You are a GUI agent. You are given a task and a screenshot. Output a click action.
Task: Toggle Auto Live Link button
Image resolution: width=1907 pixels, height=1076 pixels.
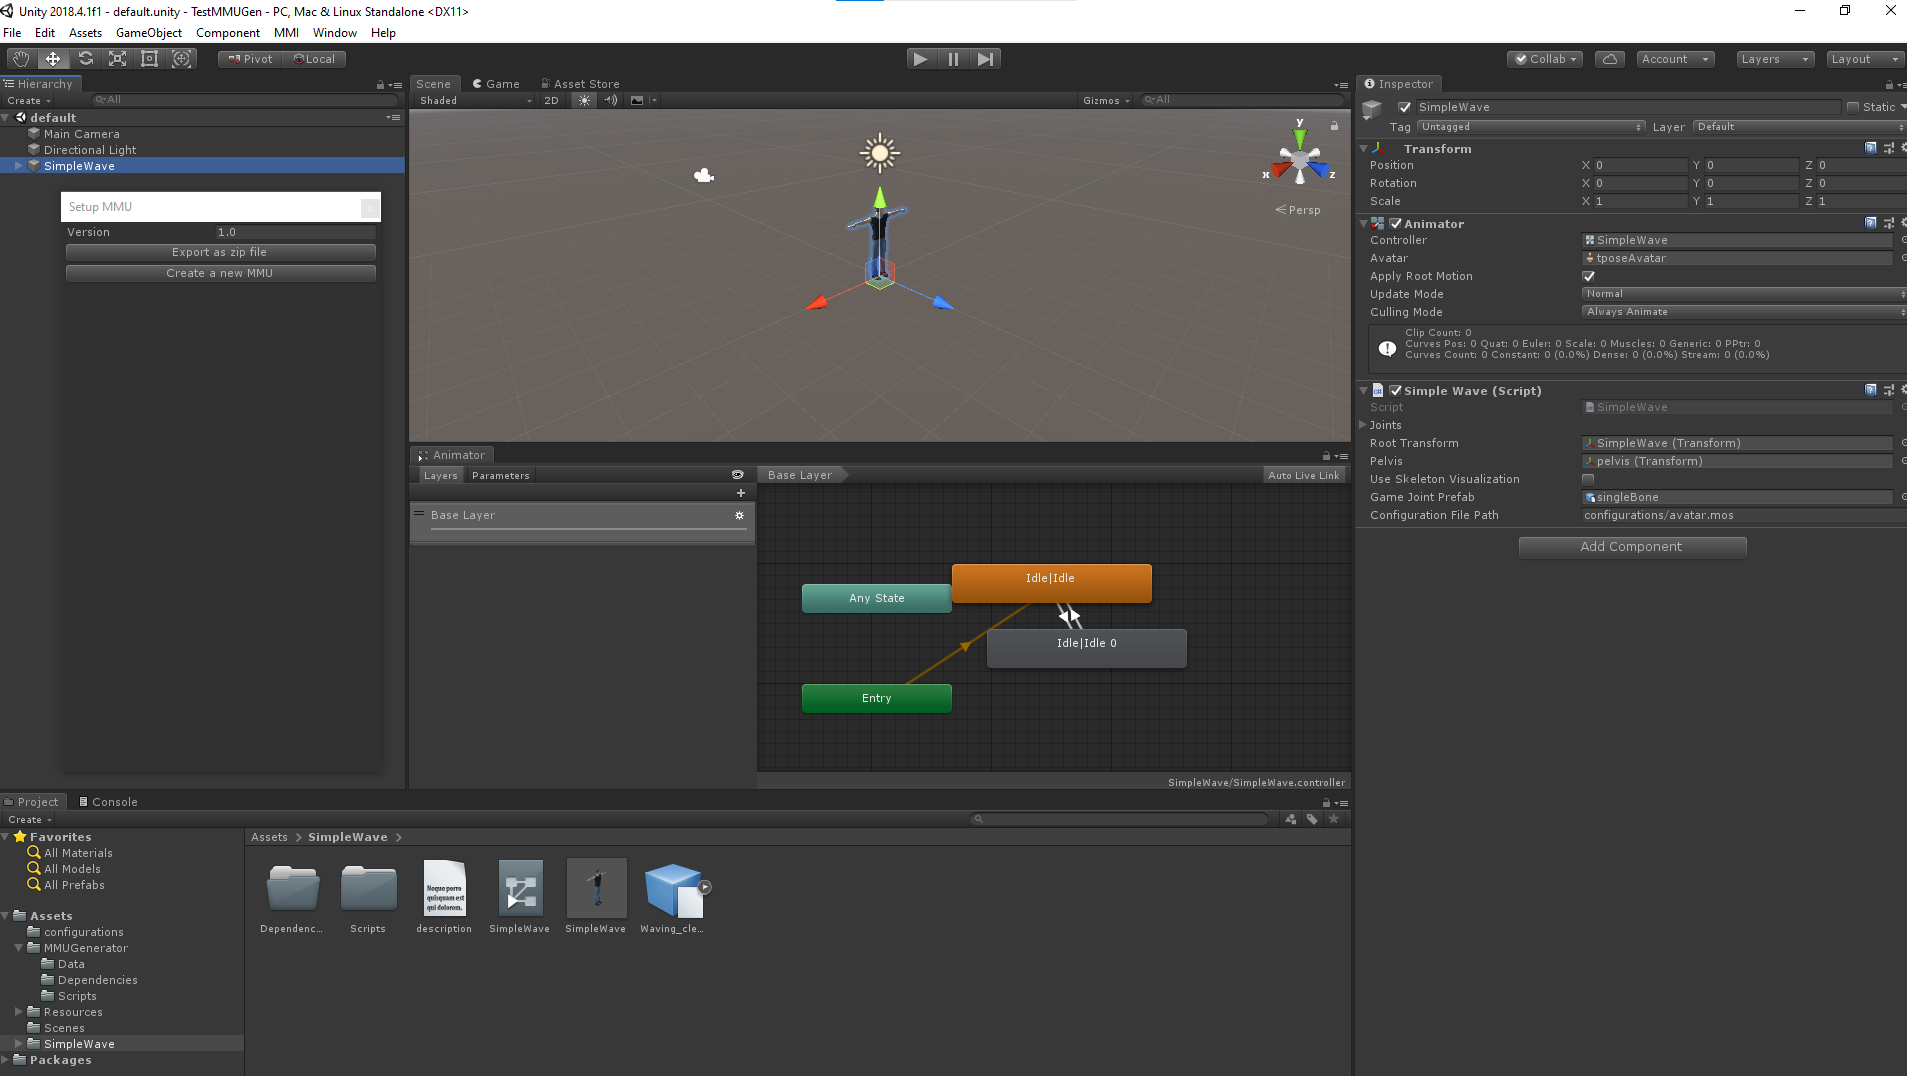tap(1303, 475)
